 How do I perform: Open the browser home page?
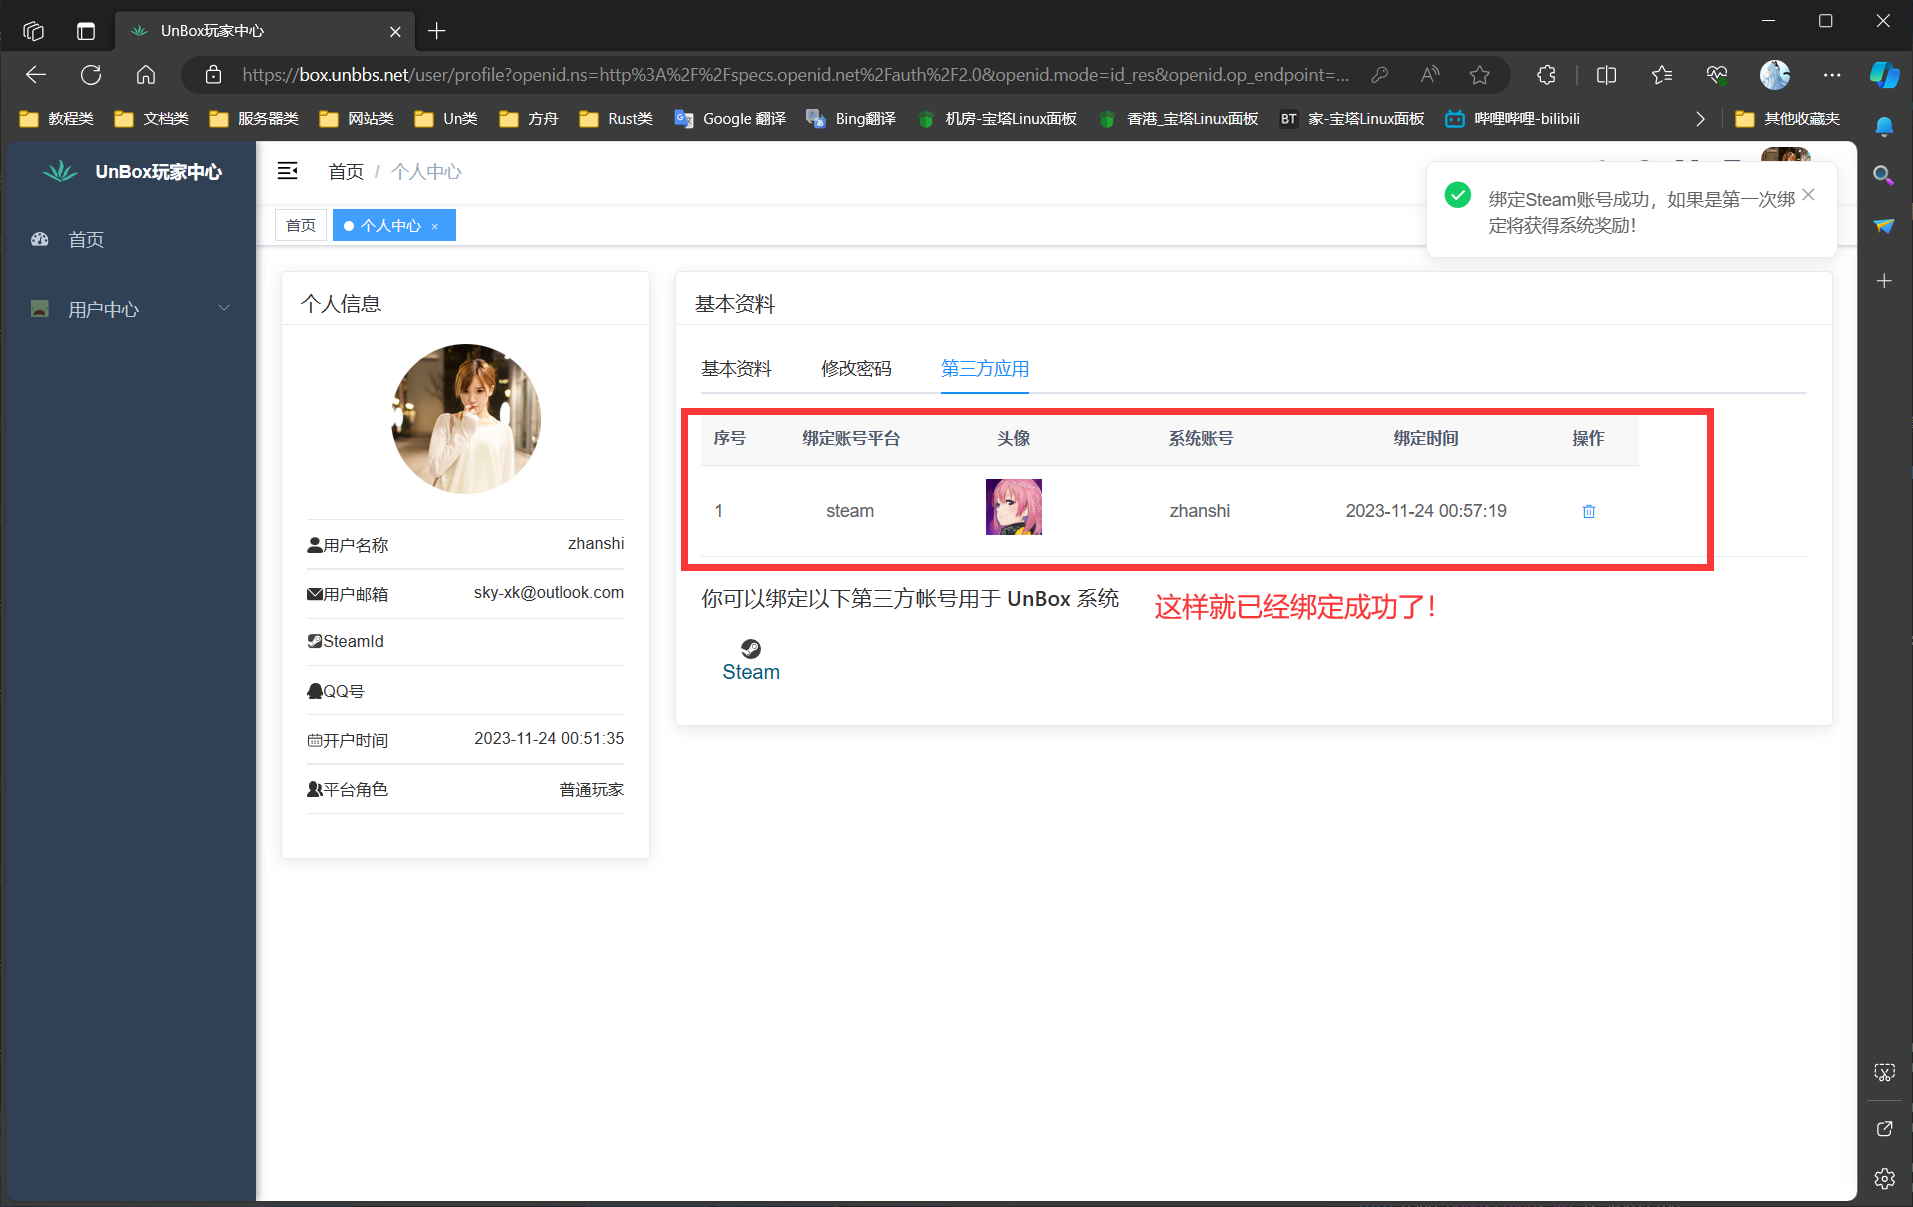pyautogui.click(x=146, y=75)
